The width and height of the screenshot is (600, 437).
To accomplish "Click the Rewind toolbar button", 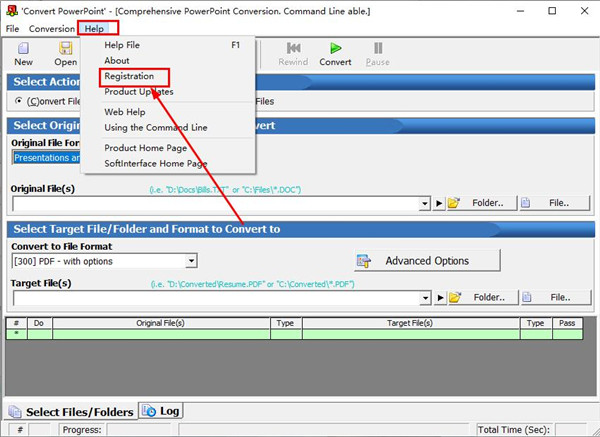I will pos(293,54).
